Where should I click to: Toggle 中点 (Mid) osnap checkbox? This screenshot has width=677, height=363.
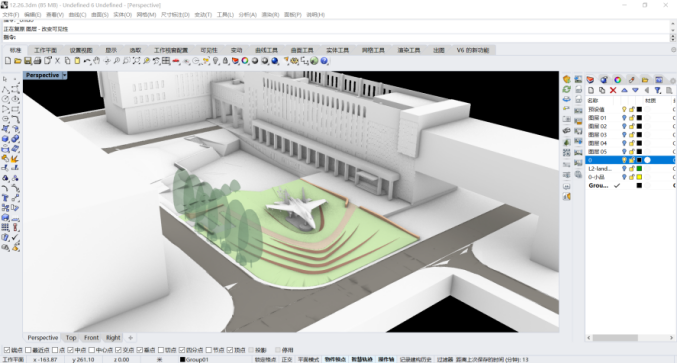70,350
